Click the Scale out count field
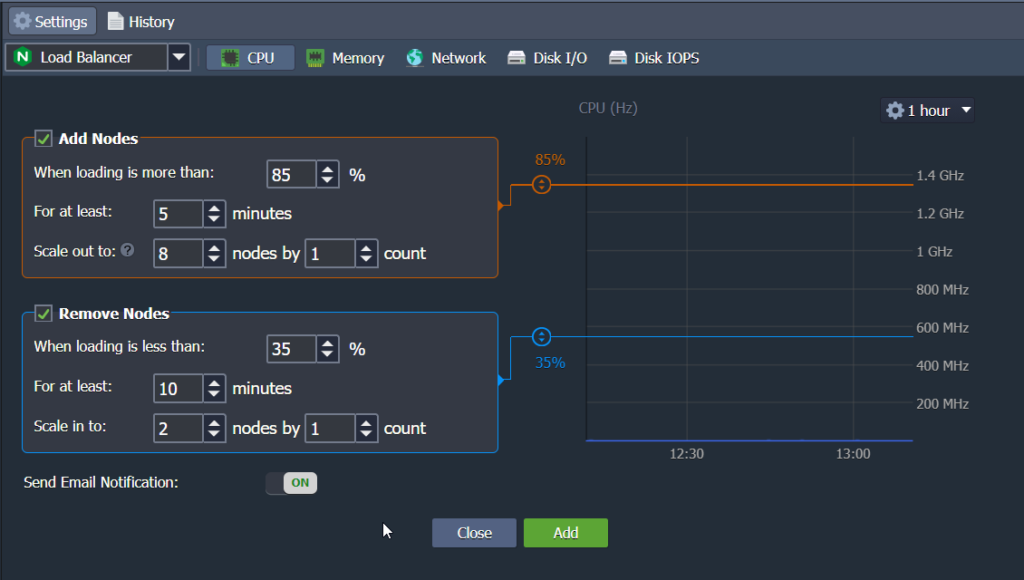Image resolution: width=1024 pixels, height=580 pixels. [330, 253]
